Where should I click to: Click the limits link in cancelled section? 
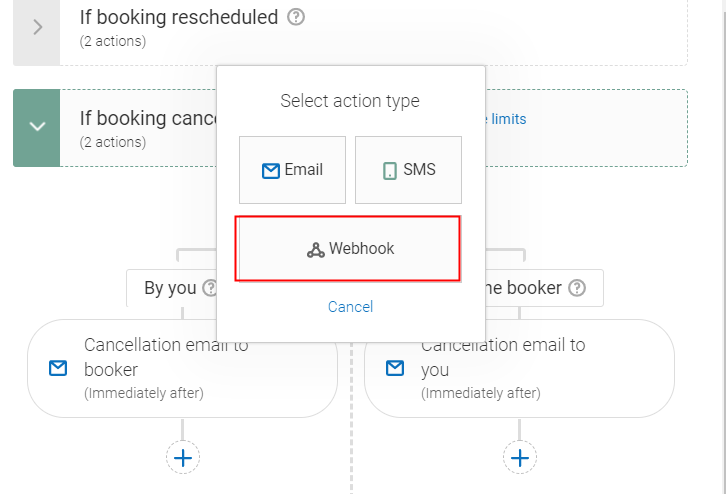(x=507, y=119)
